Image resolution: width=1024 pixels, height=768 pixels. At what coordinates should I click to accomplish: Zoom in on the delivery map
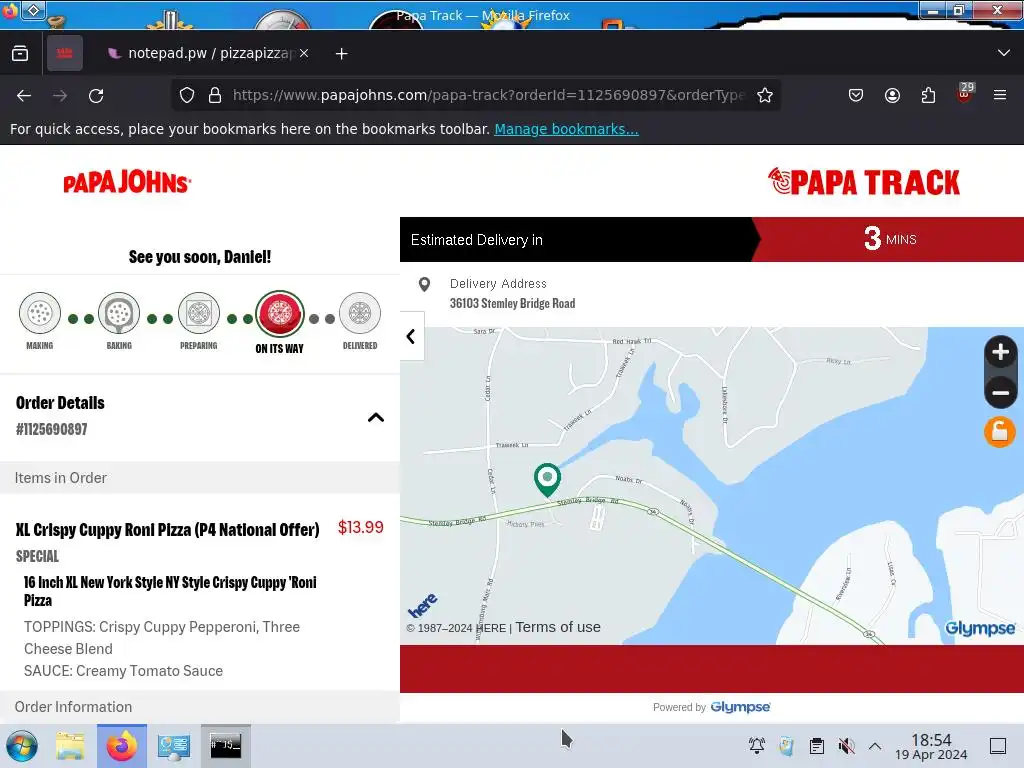coord(1000,353)
